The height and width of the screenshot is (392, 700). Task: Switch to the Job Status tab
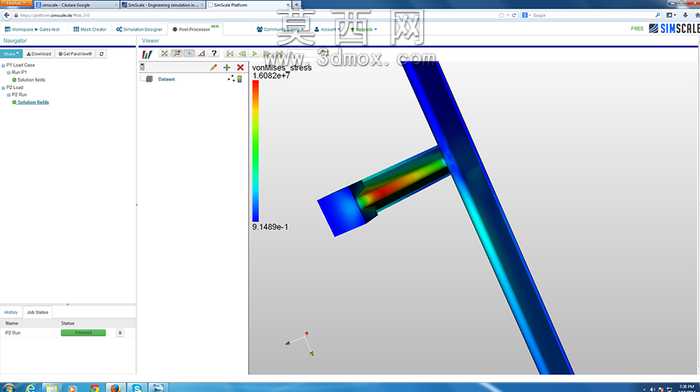coord(38,312)
